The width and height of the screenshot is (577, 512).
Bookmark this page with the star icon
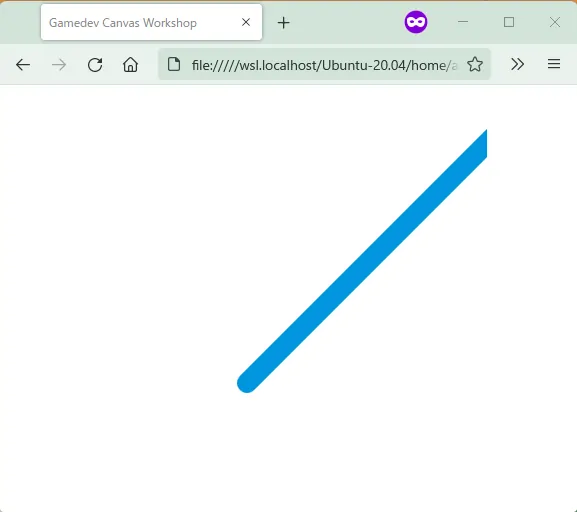pos(475,64)
